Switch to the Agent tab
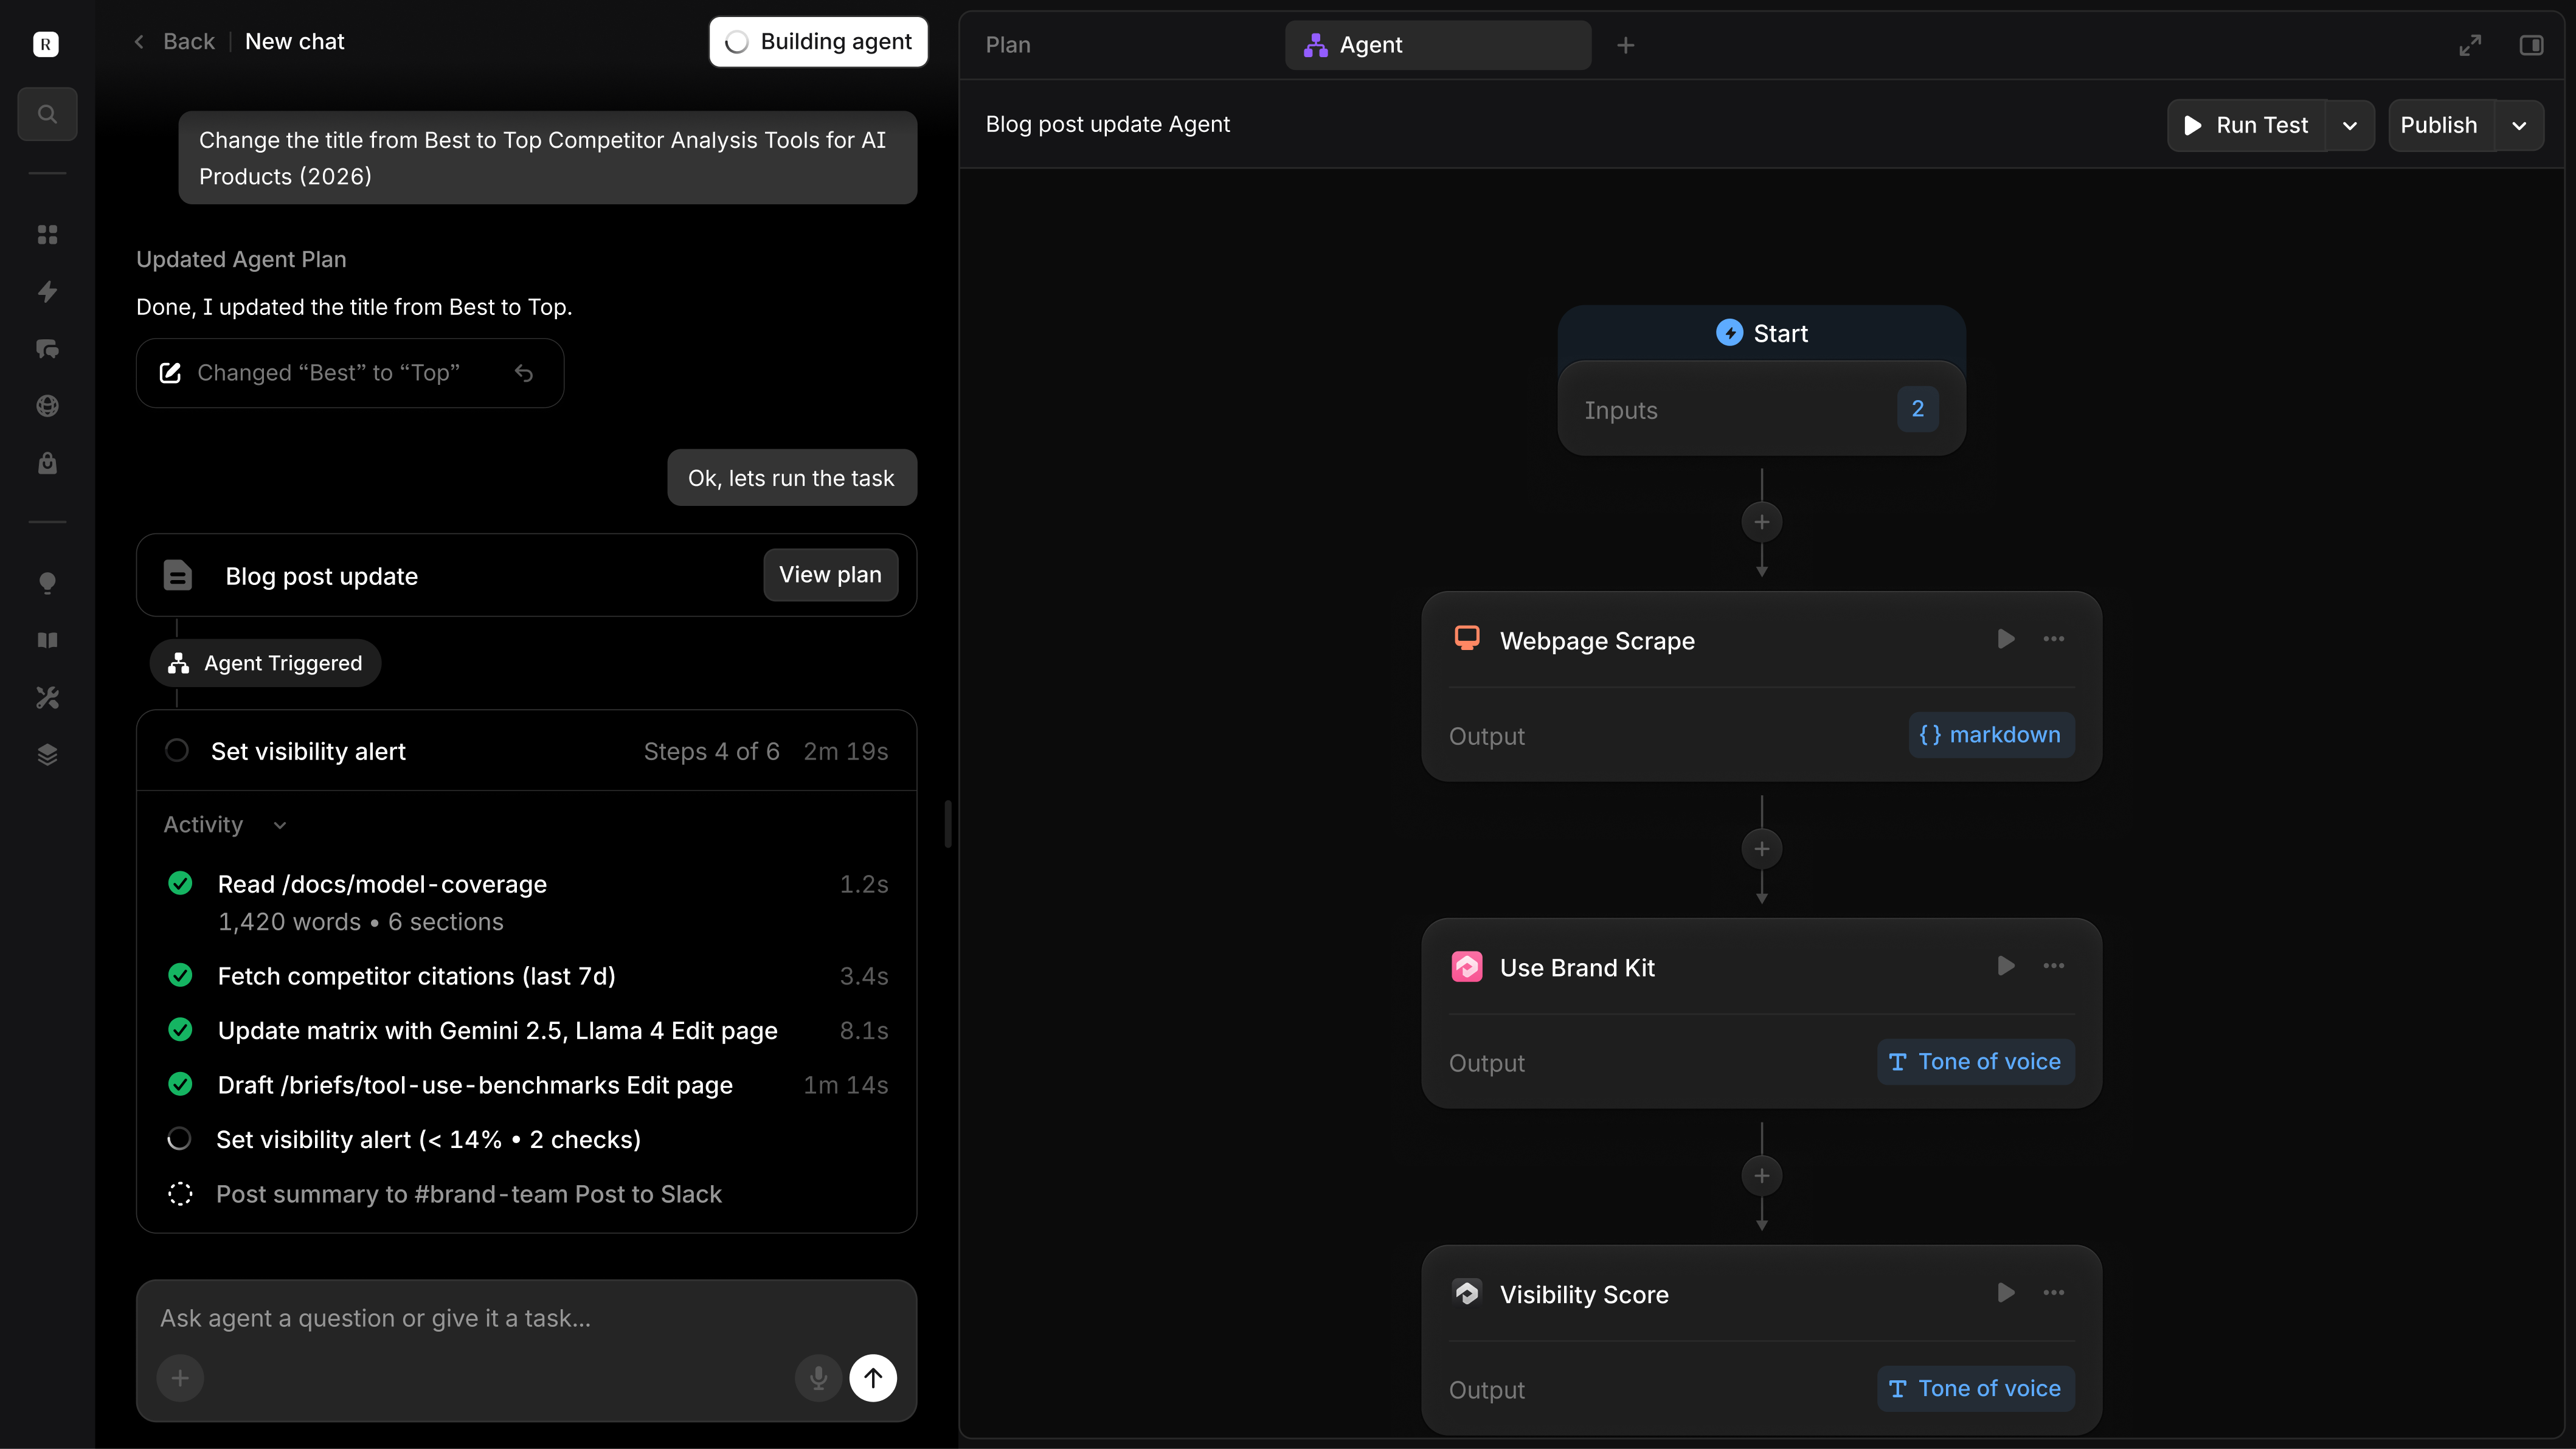This screenshot has width=2576, height=1449. tap(1438, 45)
